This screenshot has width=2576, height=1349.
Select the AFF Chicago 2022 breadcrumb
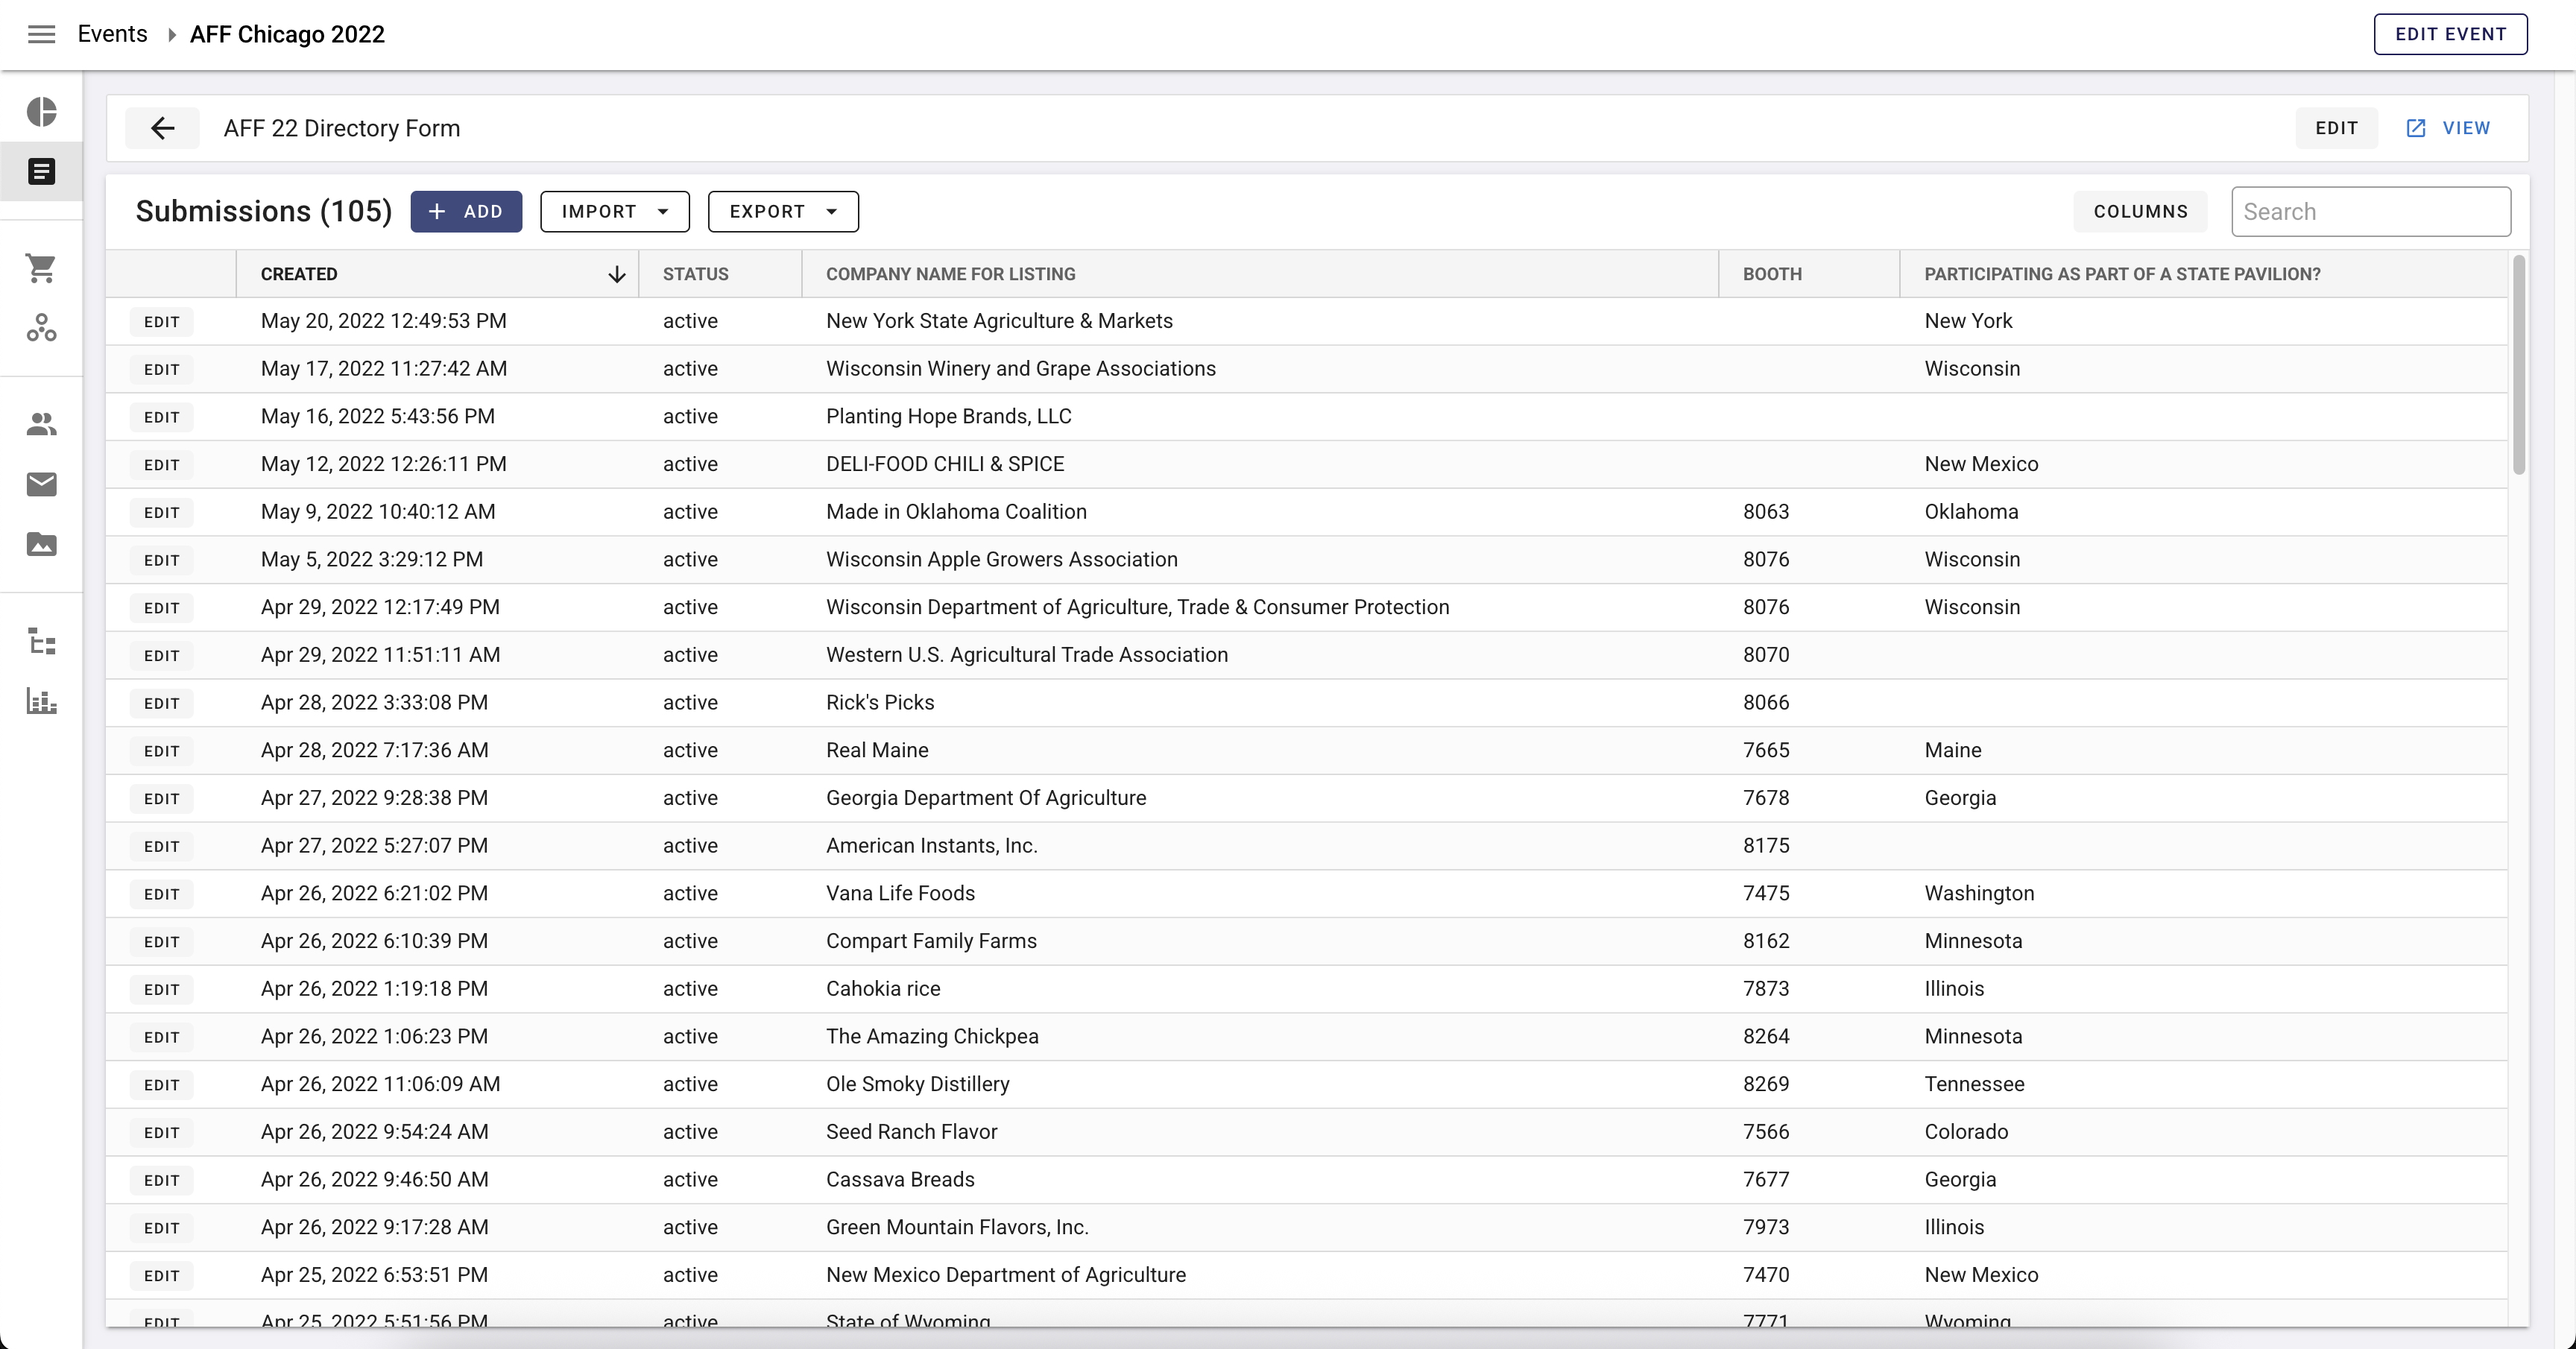[287, 33]
